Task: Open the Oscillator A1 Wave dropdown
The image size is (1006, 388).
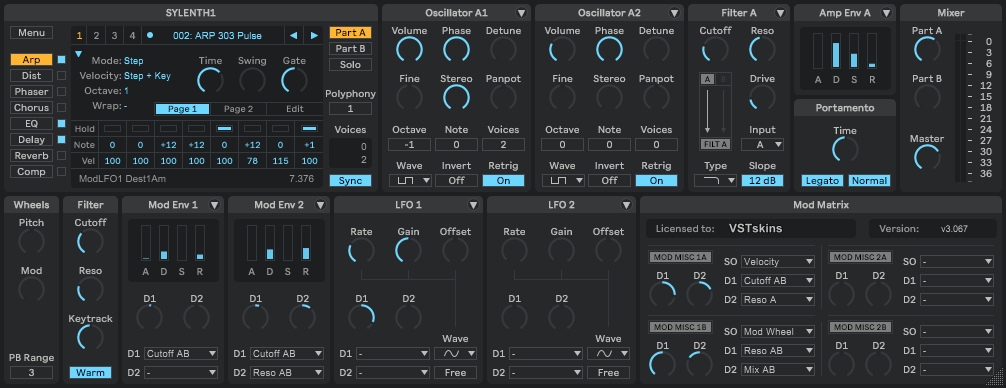Action: [x=409, y=181]
